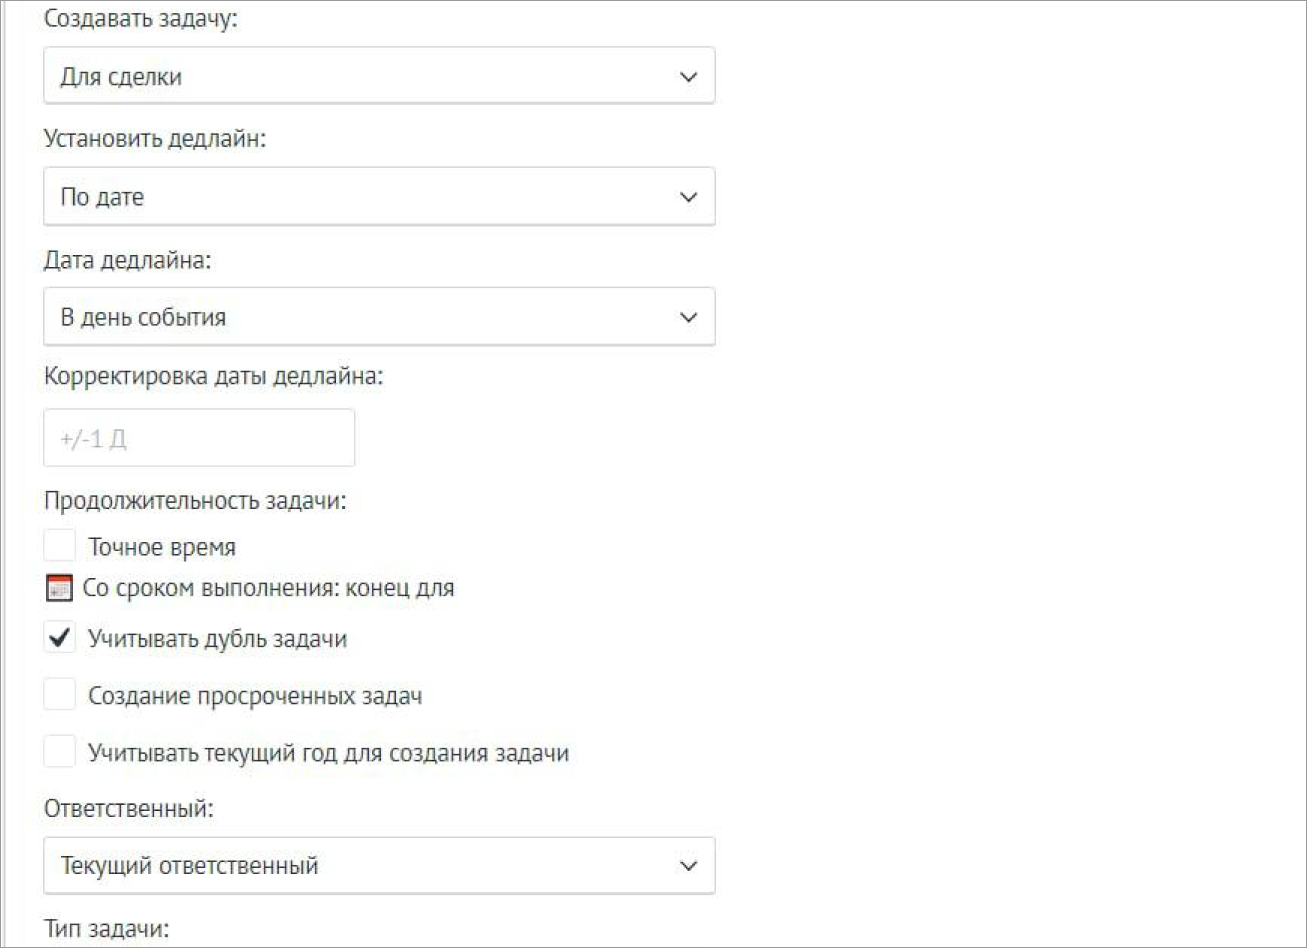The image size is (1307, 948).
Task: Click the chevron arrow in По дате dropdown
Action: (x=688, y=197)
